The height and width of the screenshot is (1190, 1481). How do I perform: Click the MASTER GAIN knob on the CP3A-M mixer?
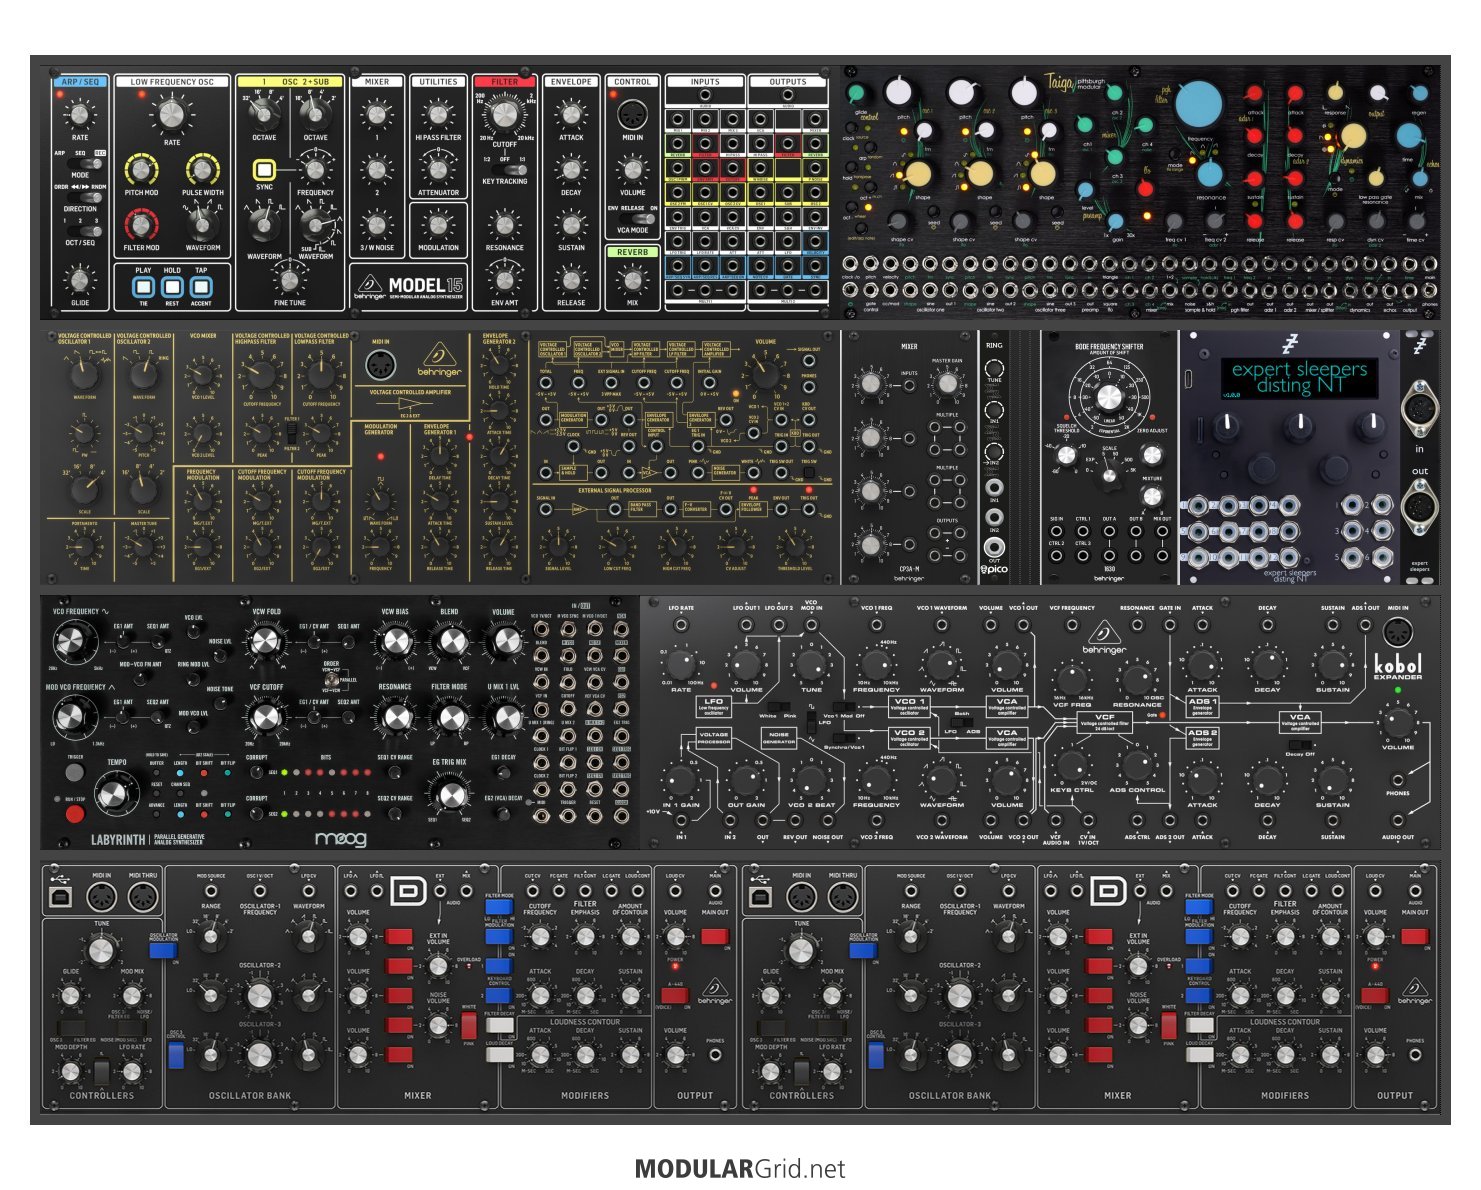[947, 383]
